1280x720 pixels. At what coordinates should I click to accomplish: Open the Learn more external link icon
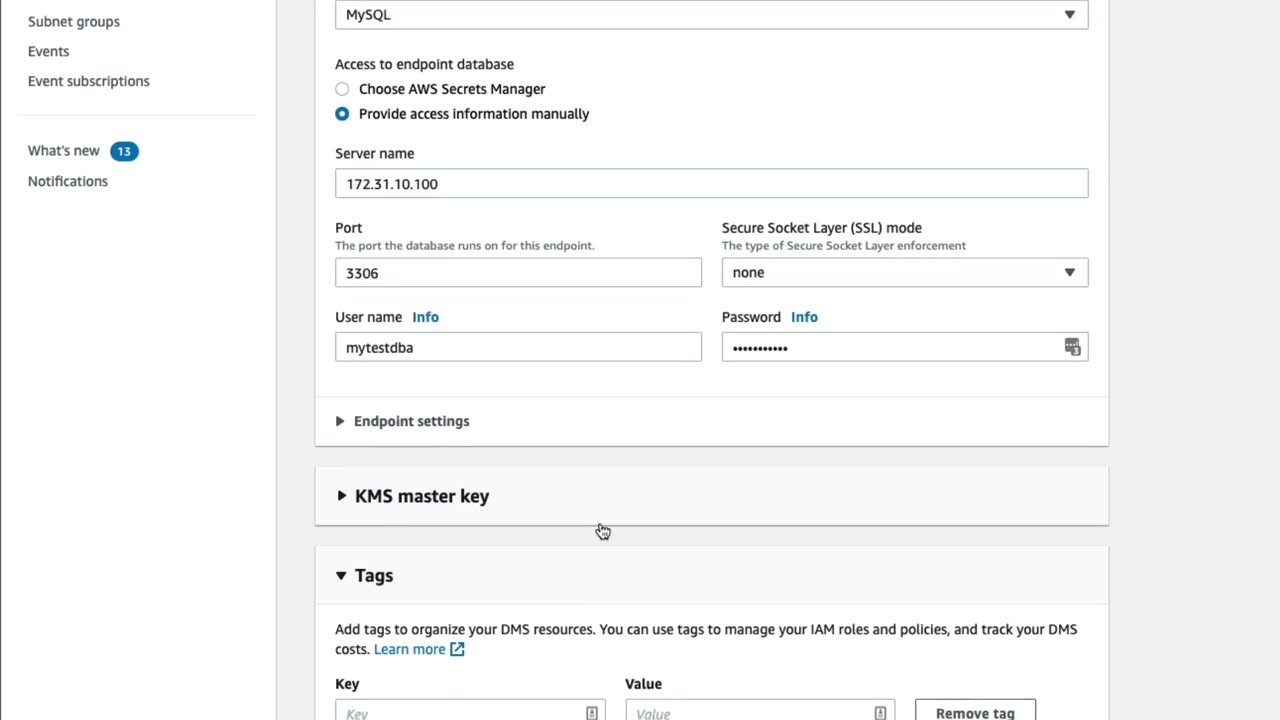coord(457,650)
